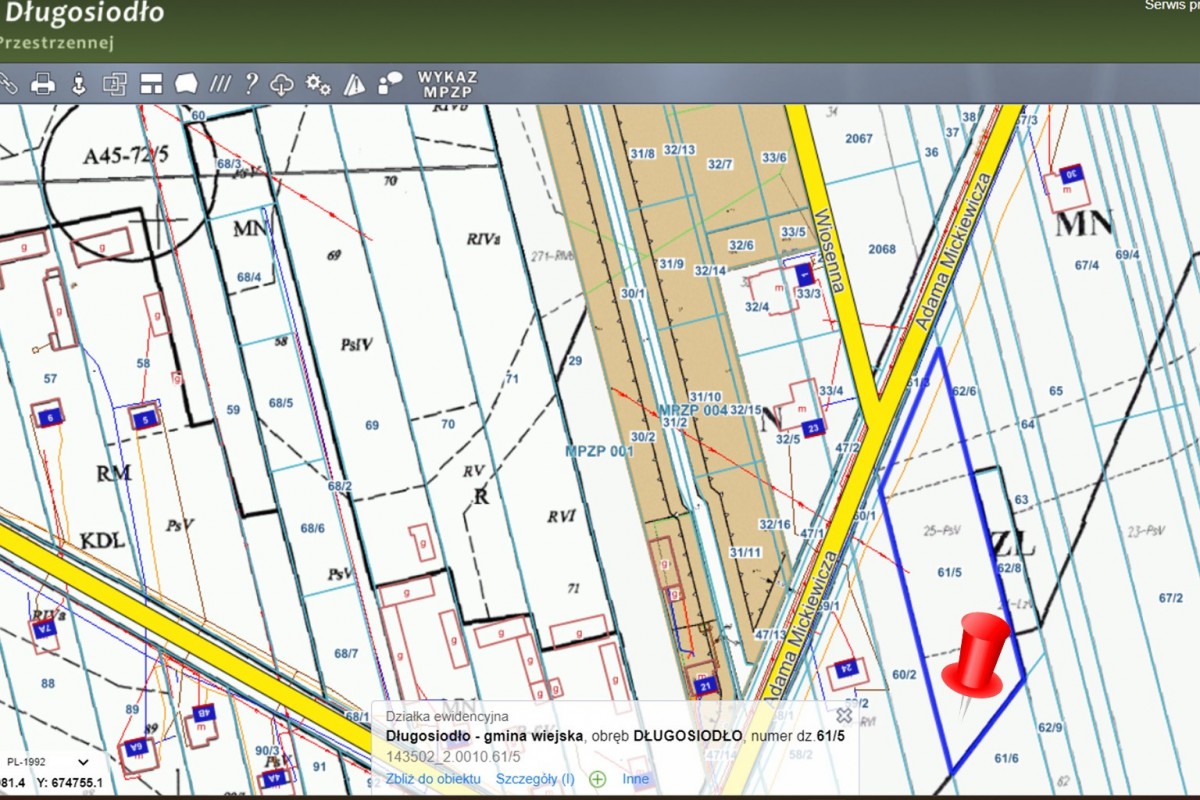Open help with the question mark icon
Viewport: 1200px width, 800px height.
coord(251,84)
